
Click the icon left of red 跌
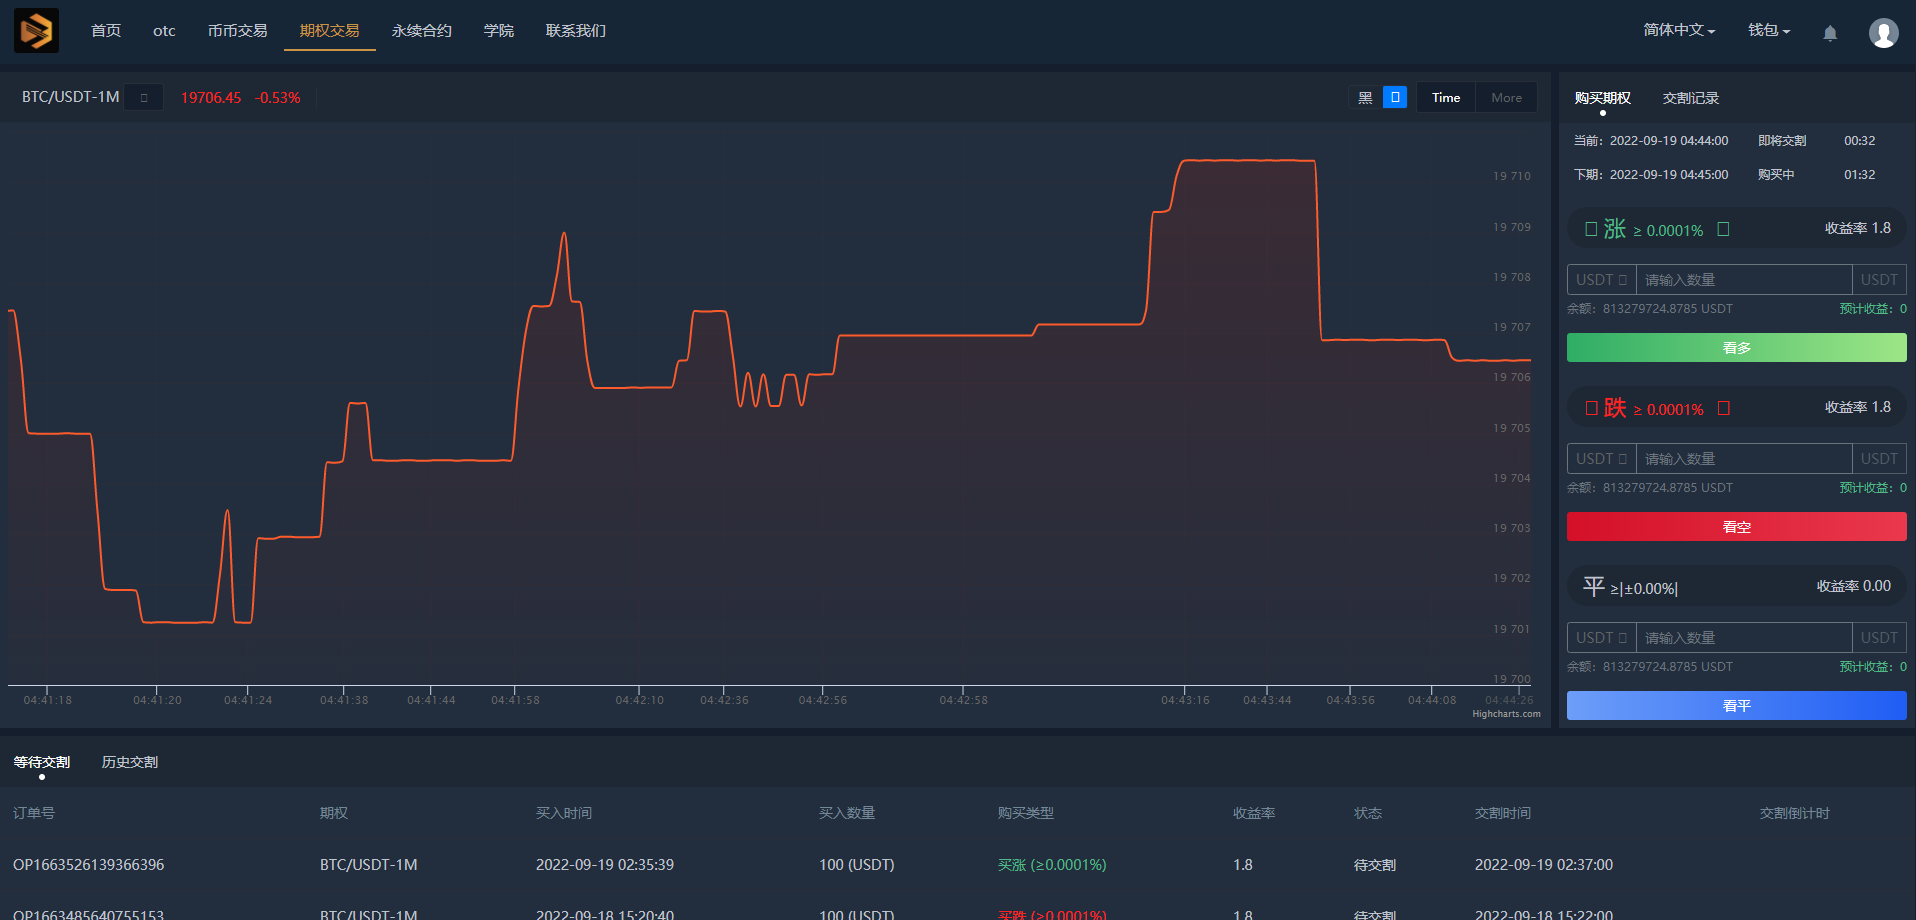tap(1591, 409)
